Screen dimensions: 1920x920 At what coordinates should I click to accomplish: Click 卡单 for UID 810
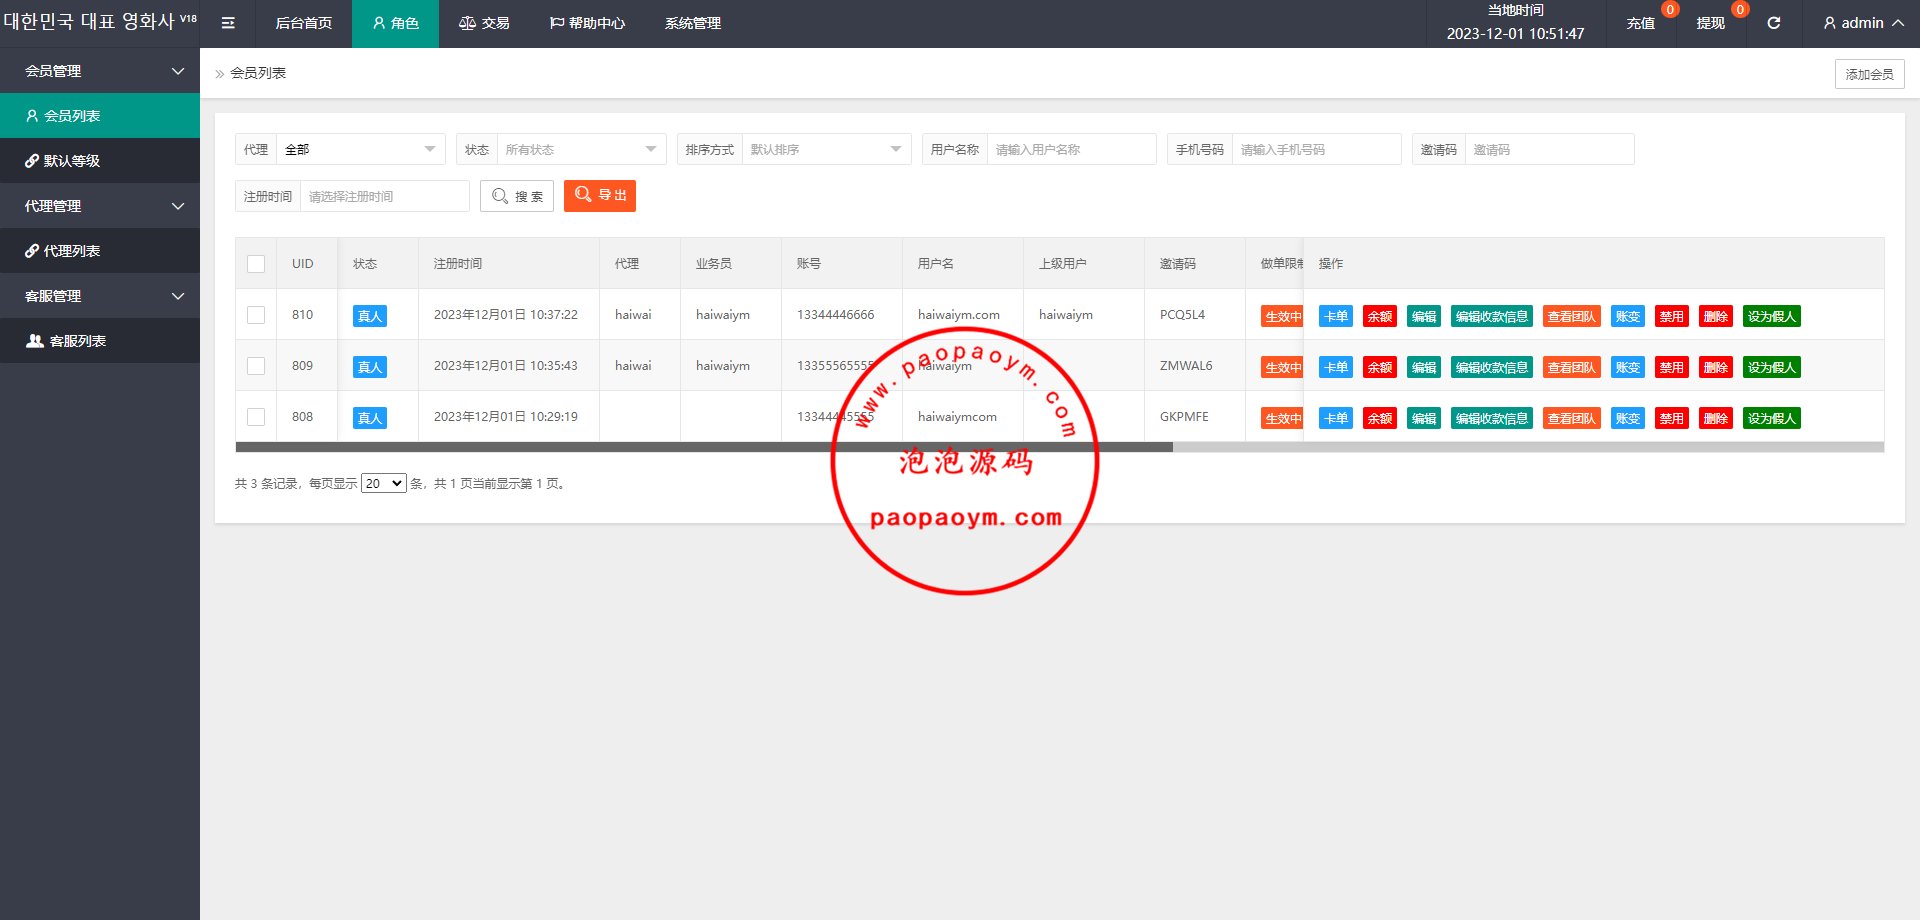1336,316
